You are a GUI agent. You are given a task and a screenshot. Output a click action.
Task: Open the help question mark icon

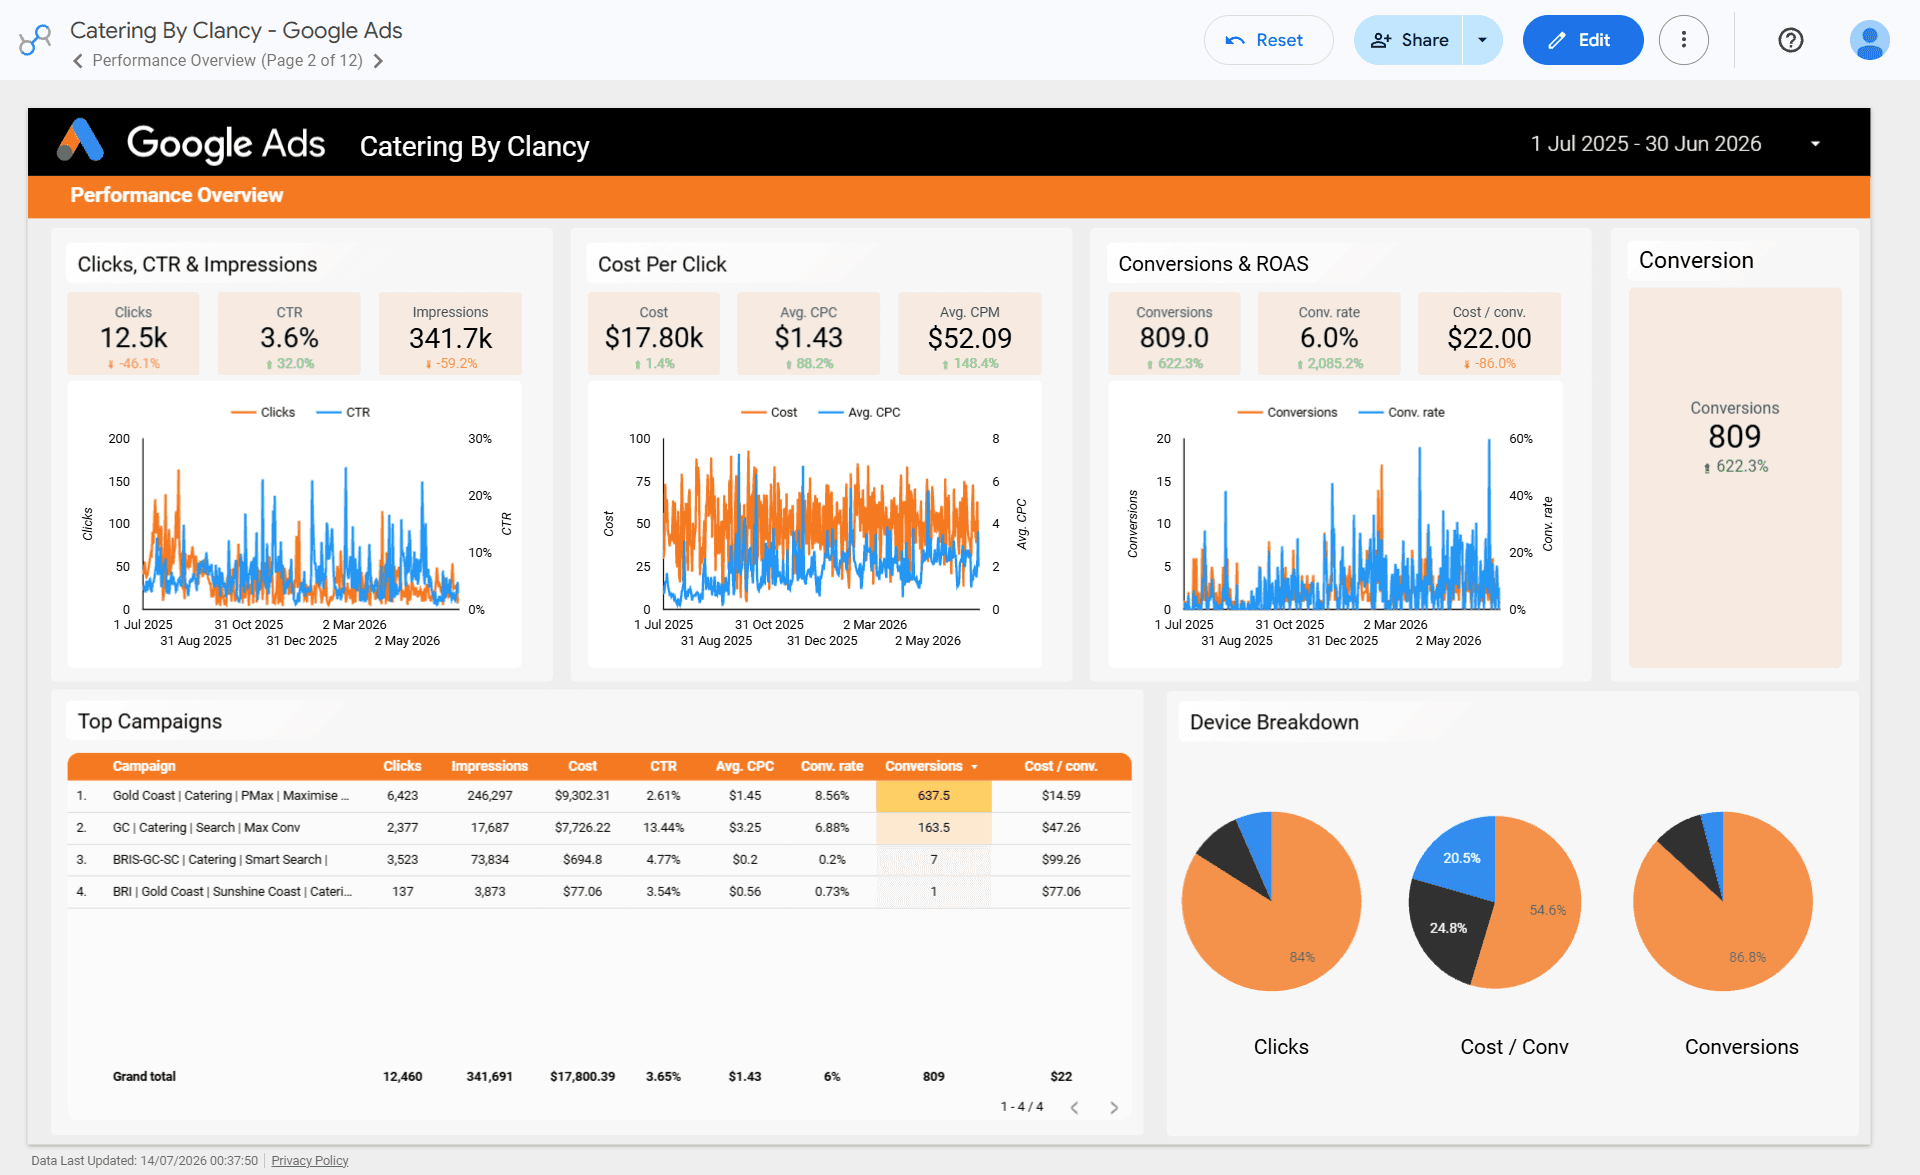[1790, 40]
